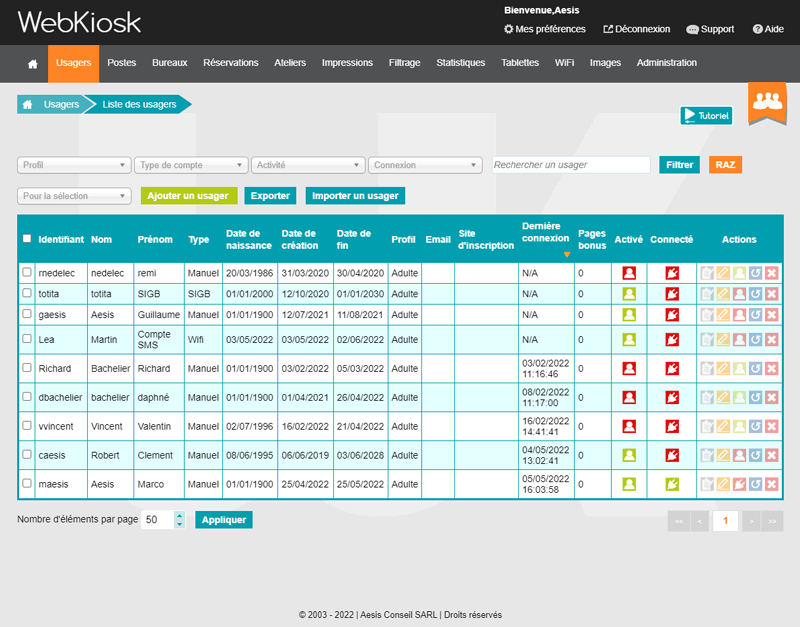Expand the Connexion filter dropdown

click(x=425, y=165)
